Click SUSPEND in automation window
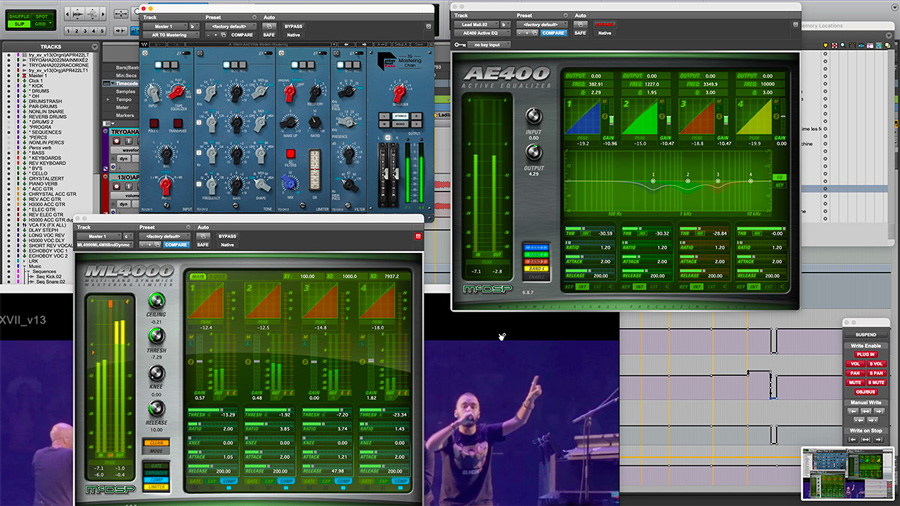The width and height of the screenshot is (900, 506). point(866,334)
